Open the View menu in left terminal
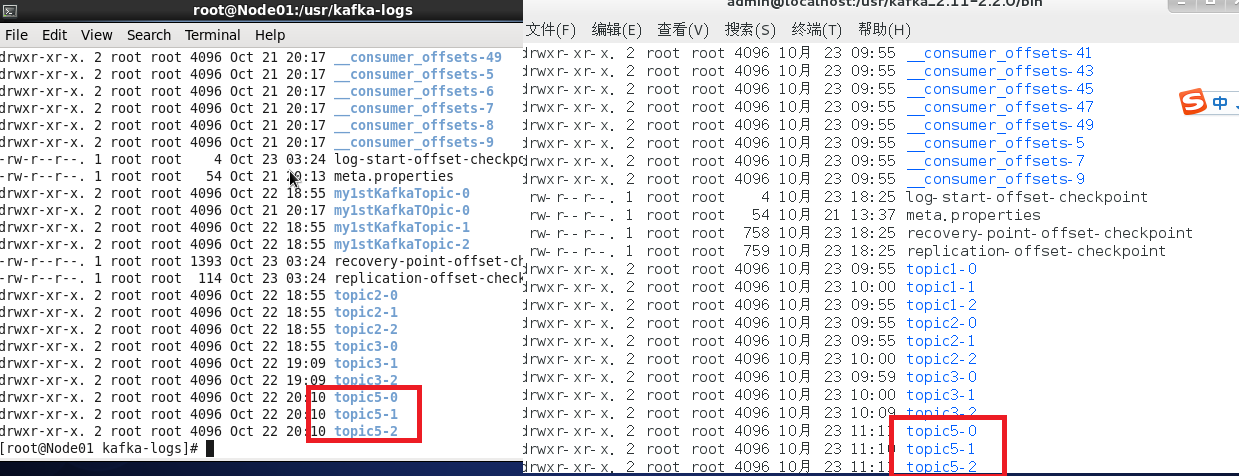The height and width of the screenshot is (476, 1239). pyautogui.click(x=96, y=35)
